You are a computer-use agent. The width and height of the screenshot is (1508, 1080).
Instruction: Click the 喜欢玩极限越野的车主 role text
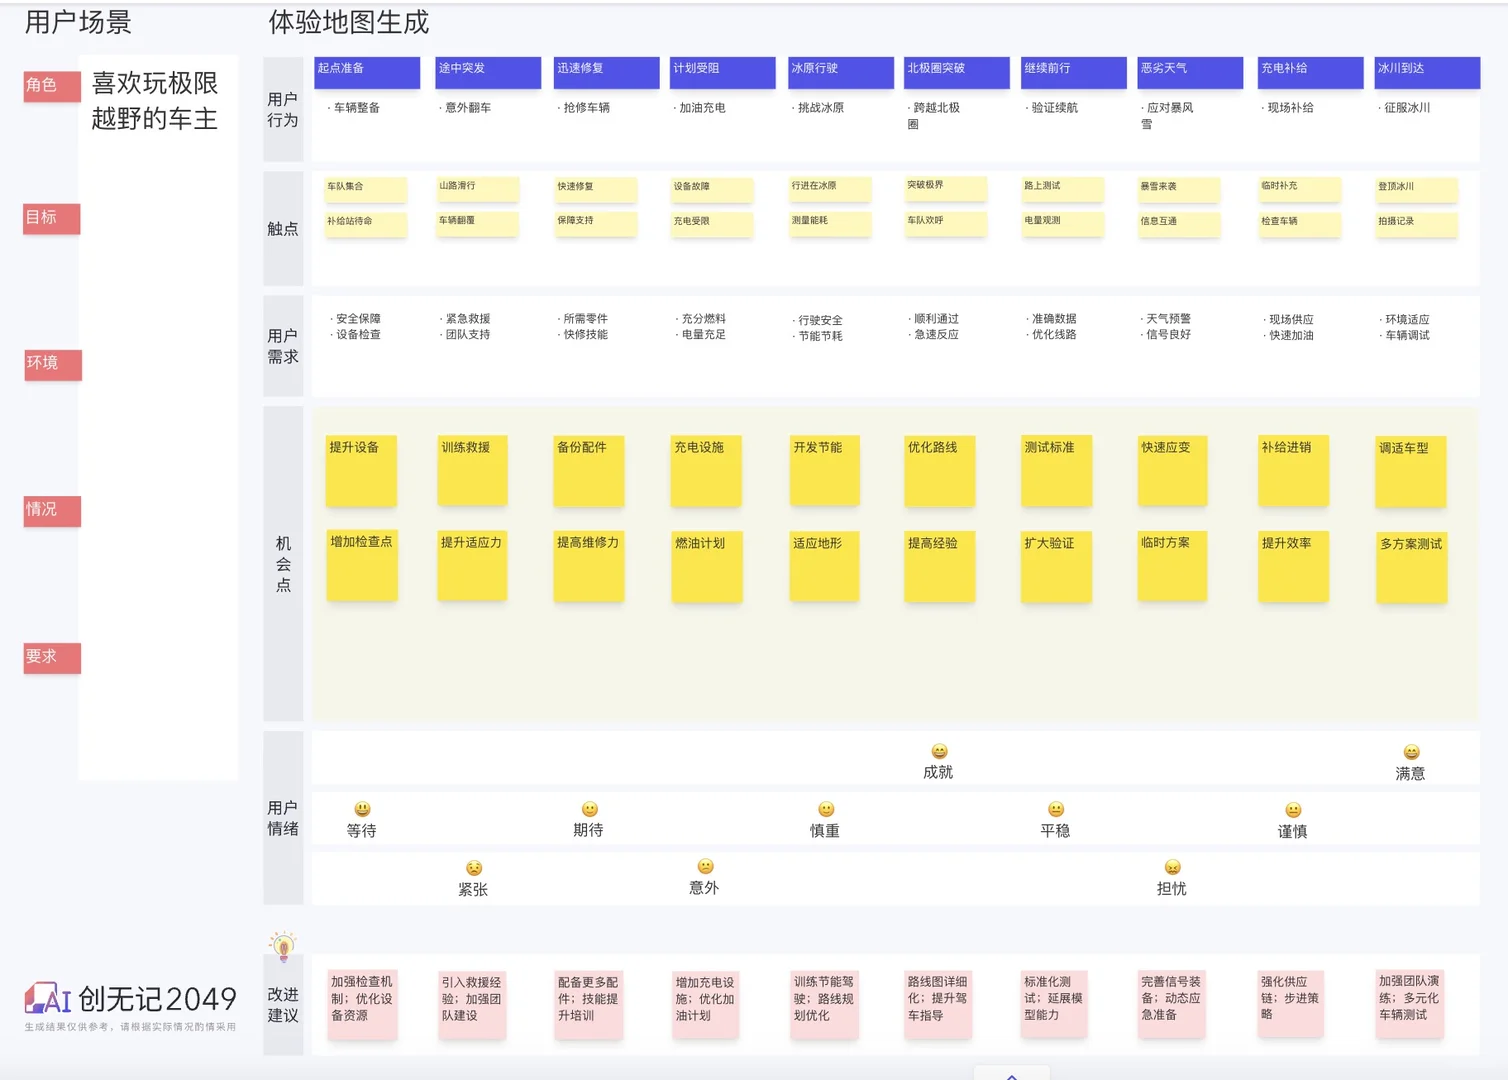point(155,101)
